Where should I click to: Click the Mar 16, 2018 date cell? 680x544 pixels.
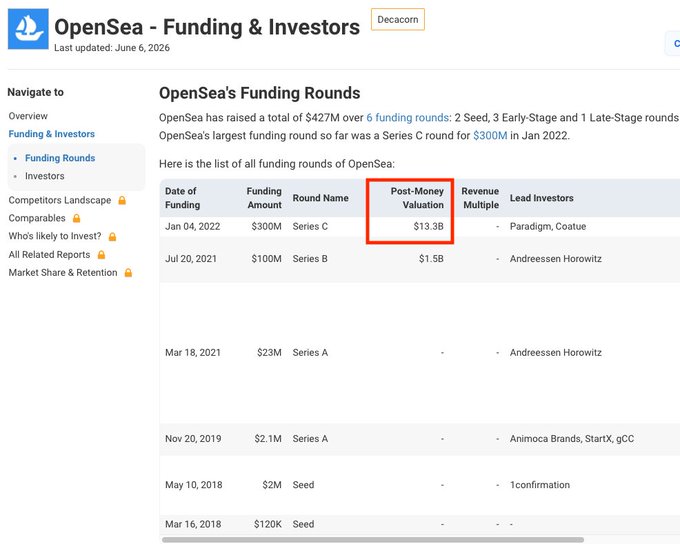point(193,524)
